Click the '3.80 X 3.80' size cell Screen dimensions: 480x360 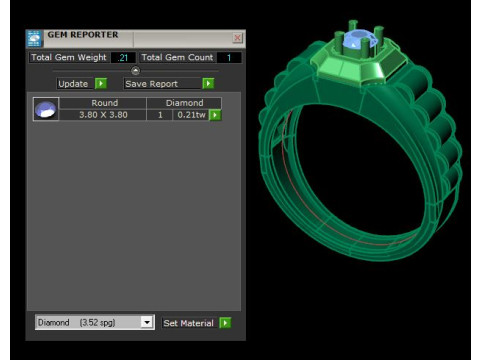103,115
